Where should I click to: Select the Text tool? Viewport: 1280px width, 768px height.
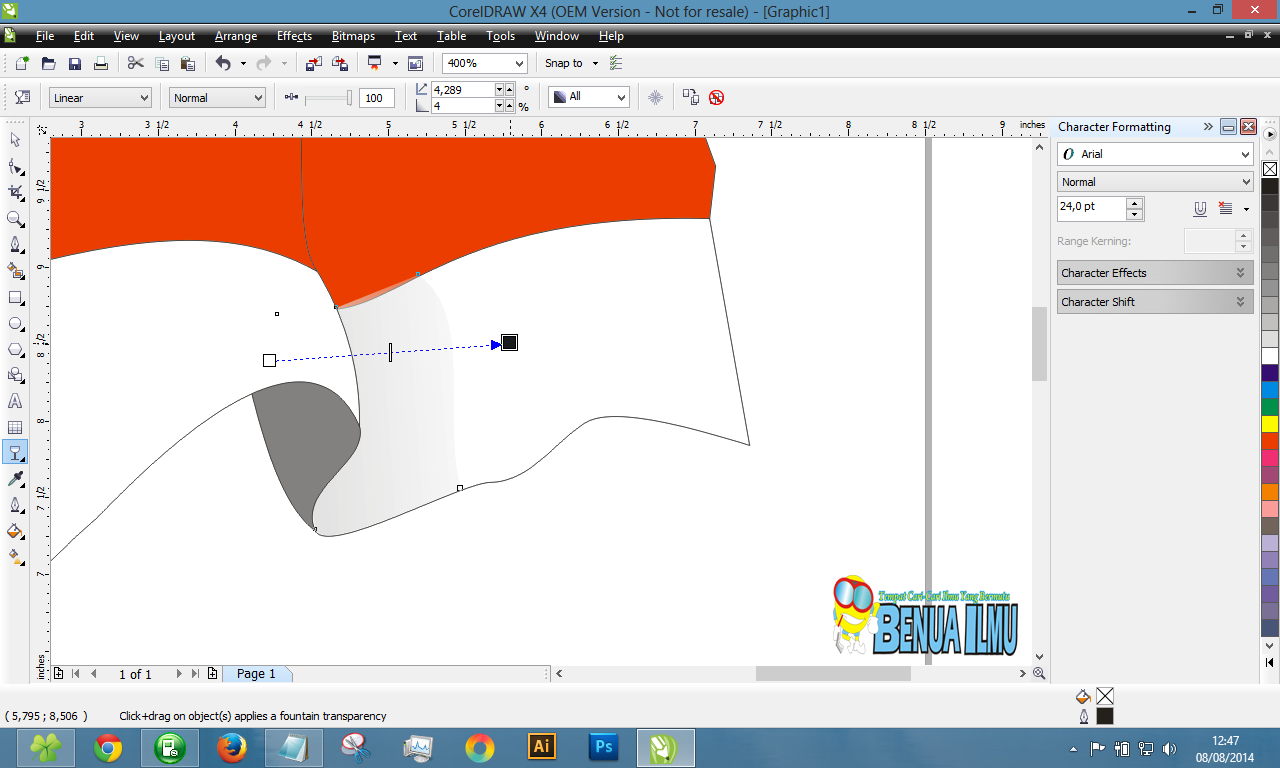[x=15, y=401]
